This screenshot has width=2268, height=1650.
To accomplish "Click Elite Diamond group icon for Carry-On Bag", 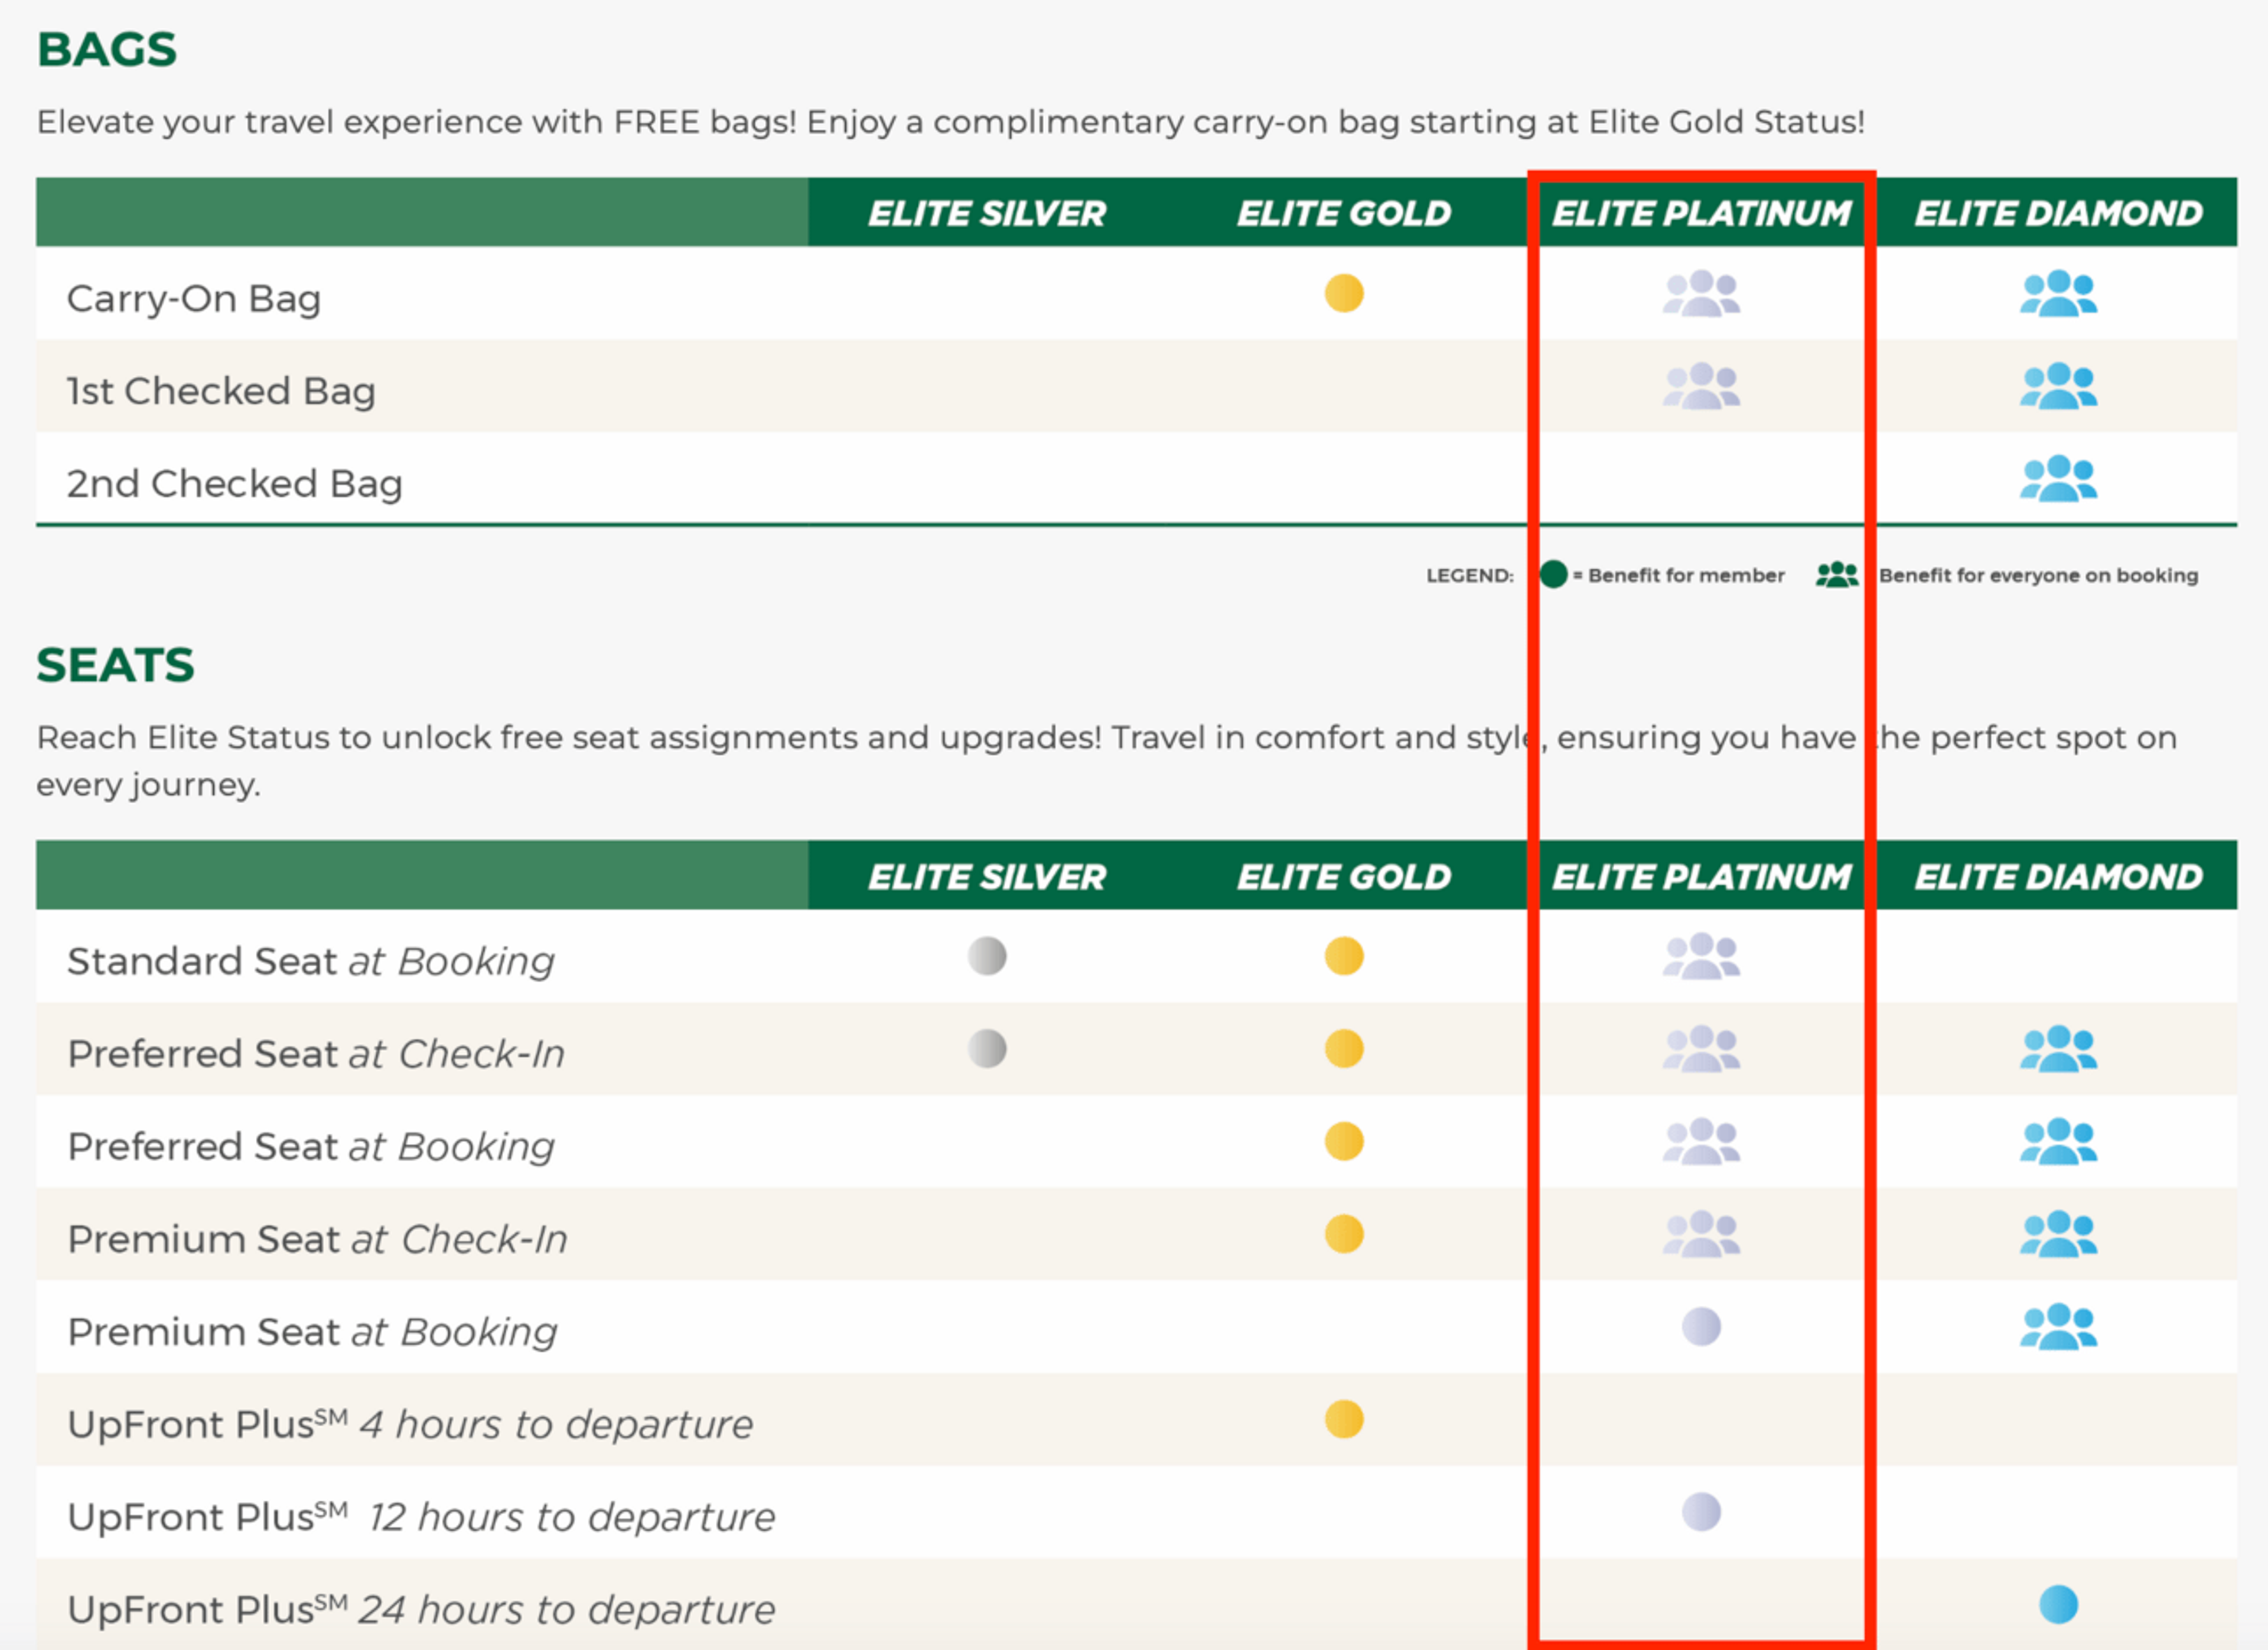I will [x=2058, y=293].
